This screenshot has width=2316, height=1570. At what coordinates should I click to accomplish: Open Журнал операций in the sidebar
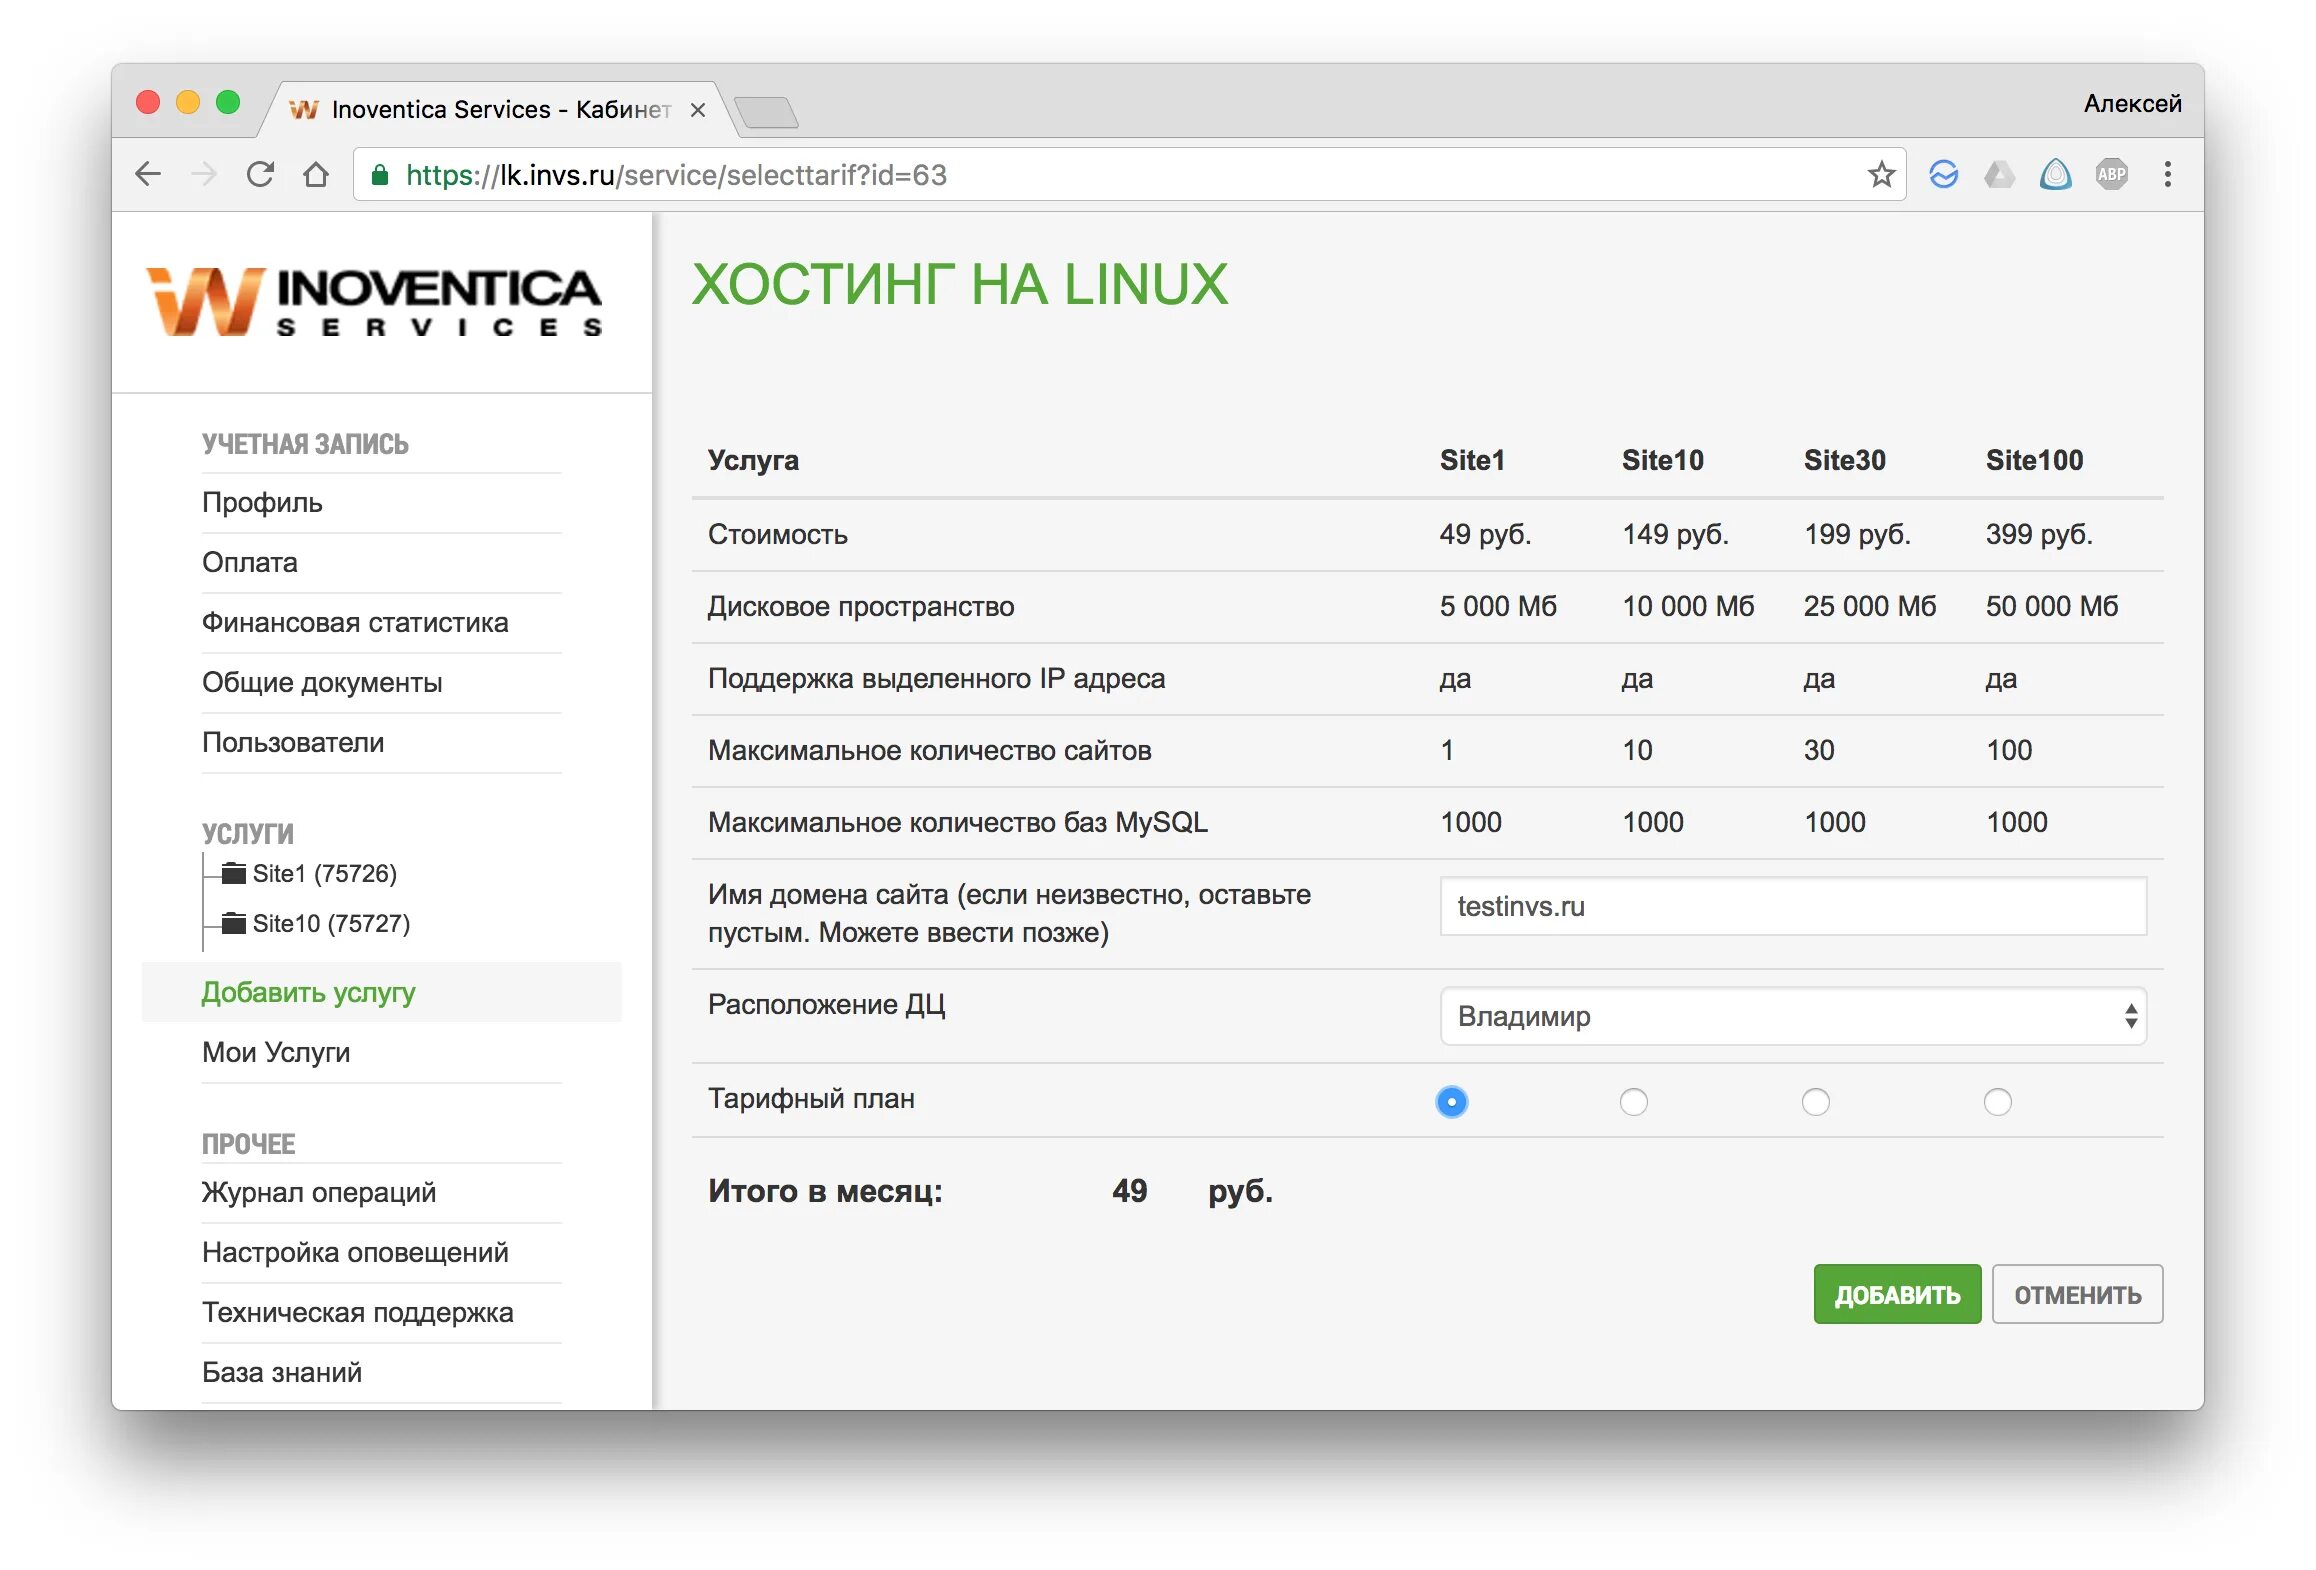click(x=319, y=1192)
